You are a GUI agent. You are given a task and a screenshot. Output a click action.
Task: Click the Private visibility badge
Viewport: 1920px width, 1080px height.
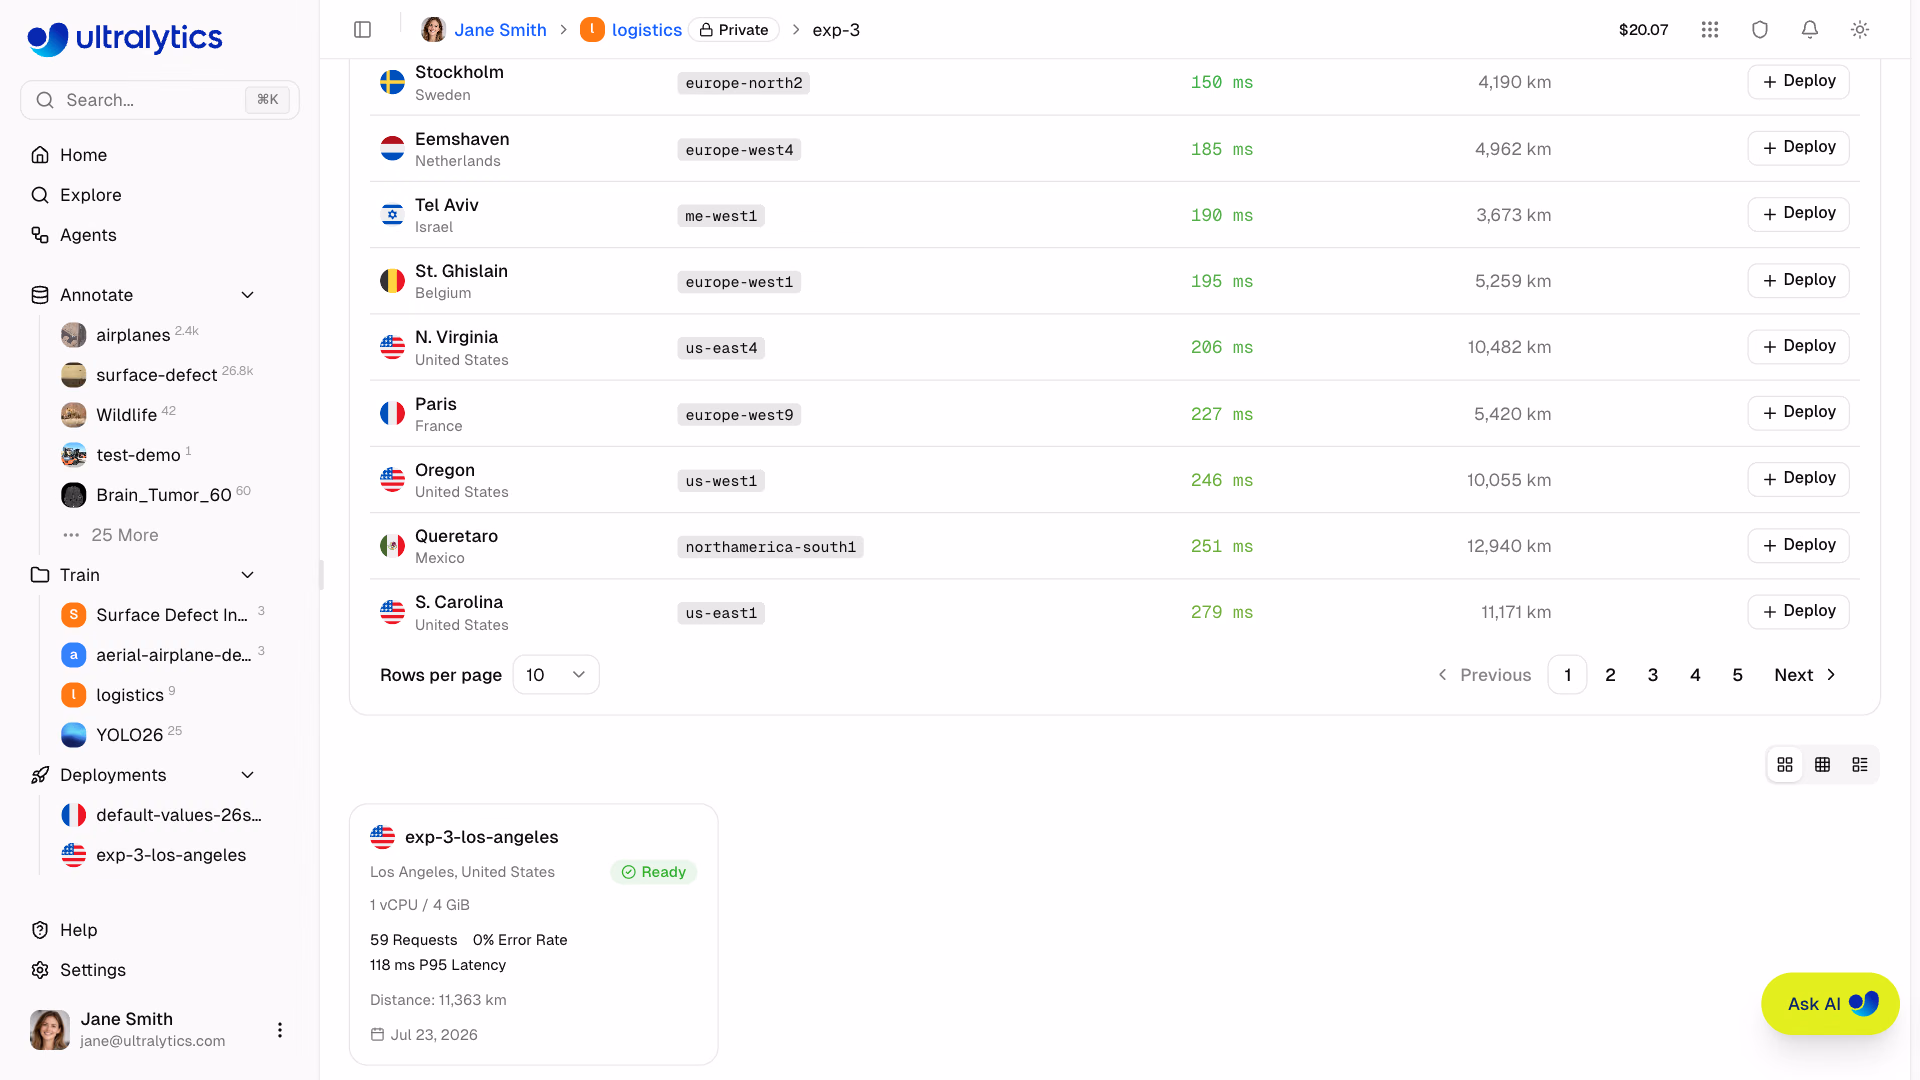tap(734, 30)
